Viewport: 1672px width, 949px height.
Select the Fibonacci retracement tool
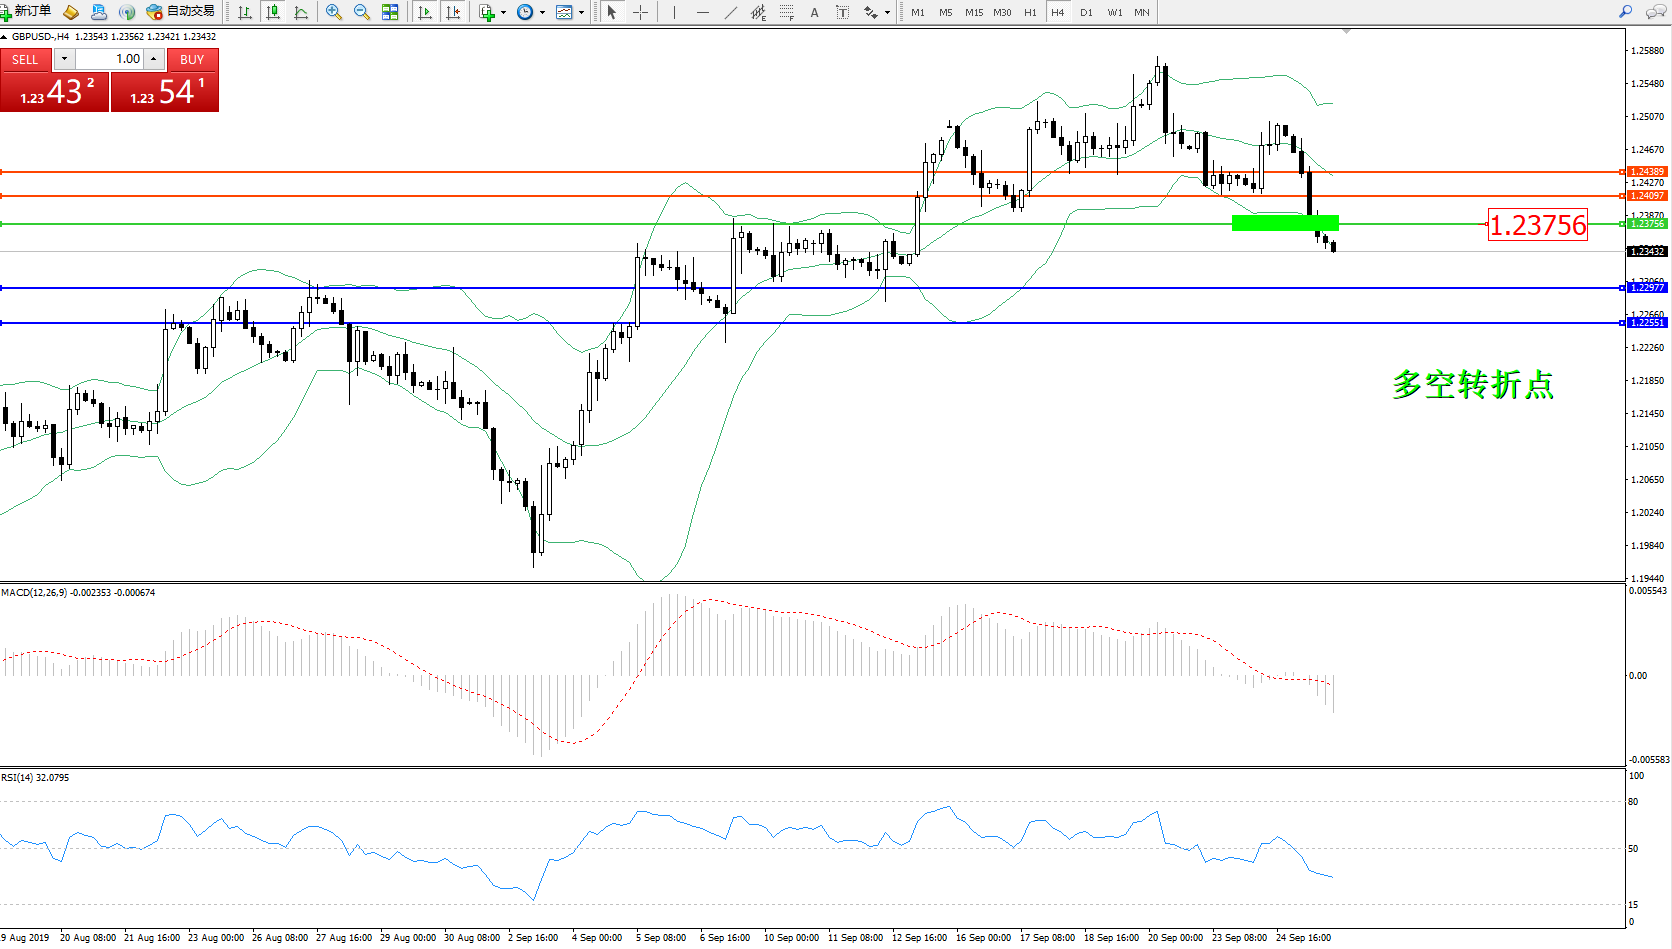click(x=787, y=12)
